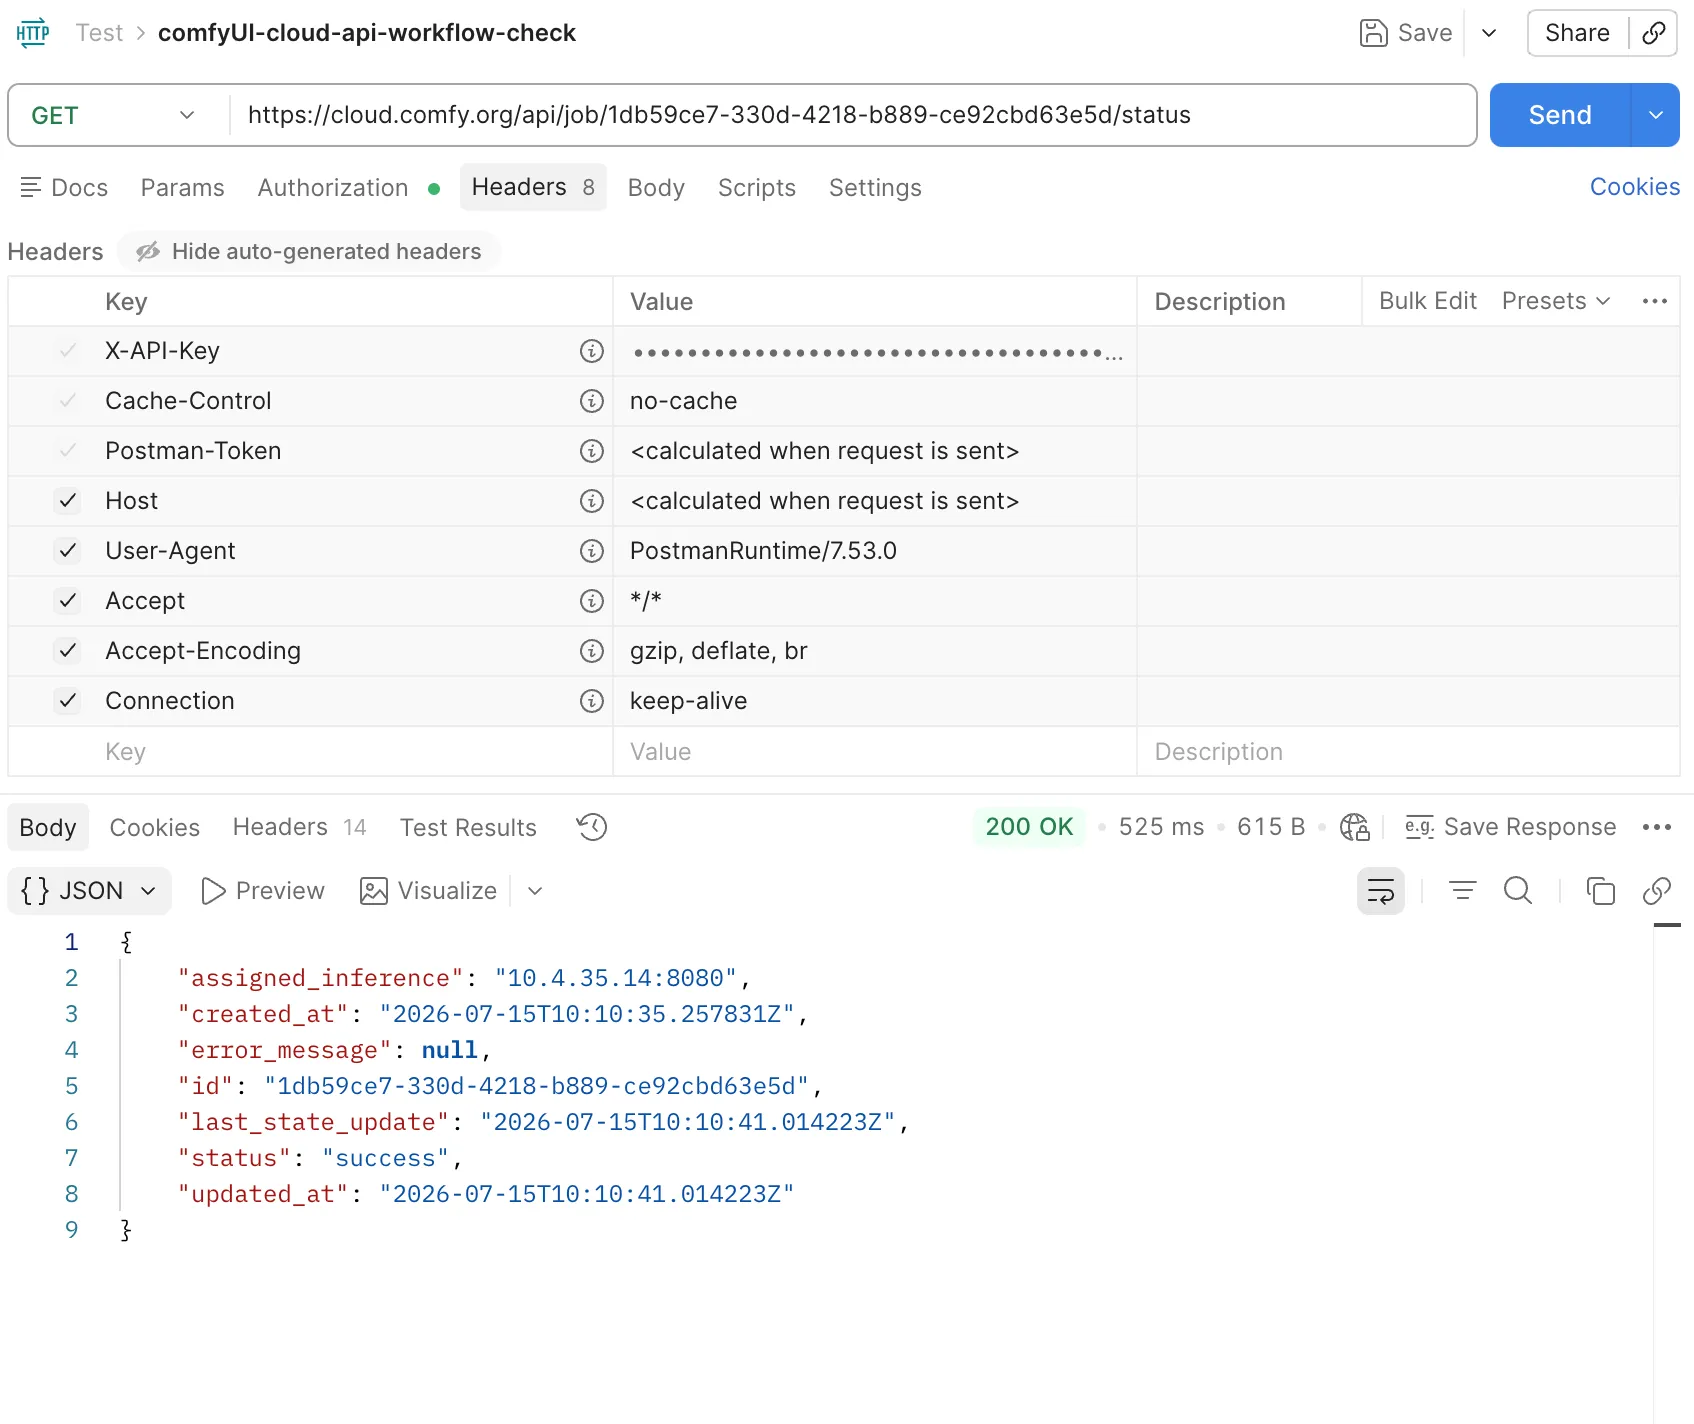
Task: Uncheck the Accept header
Action: (x=68, y=601)
